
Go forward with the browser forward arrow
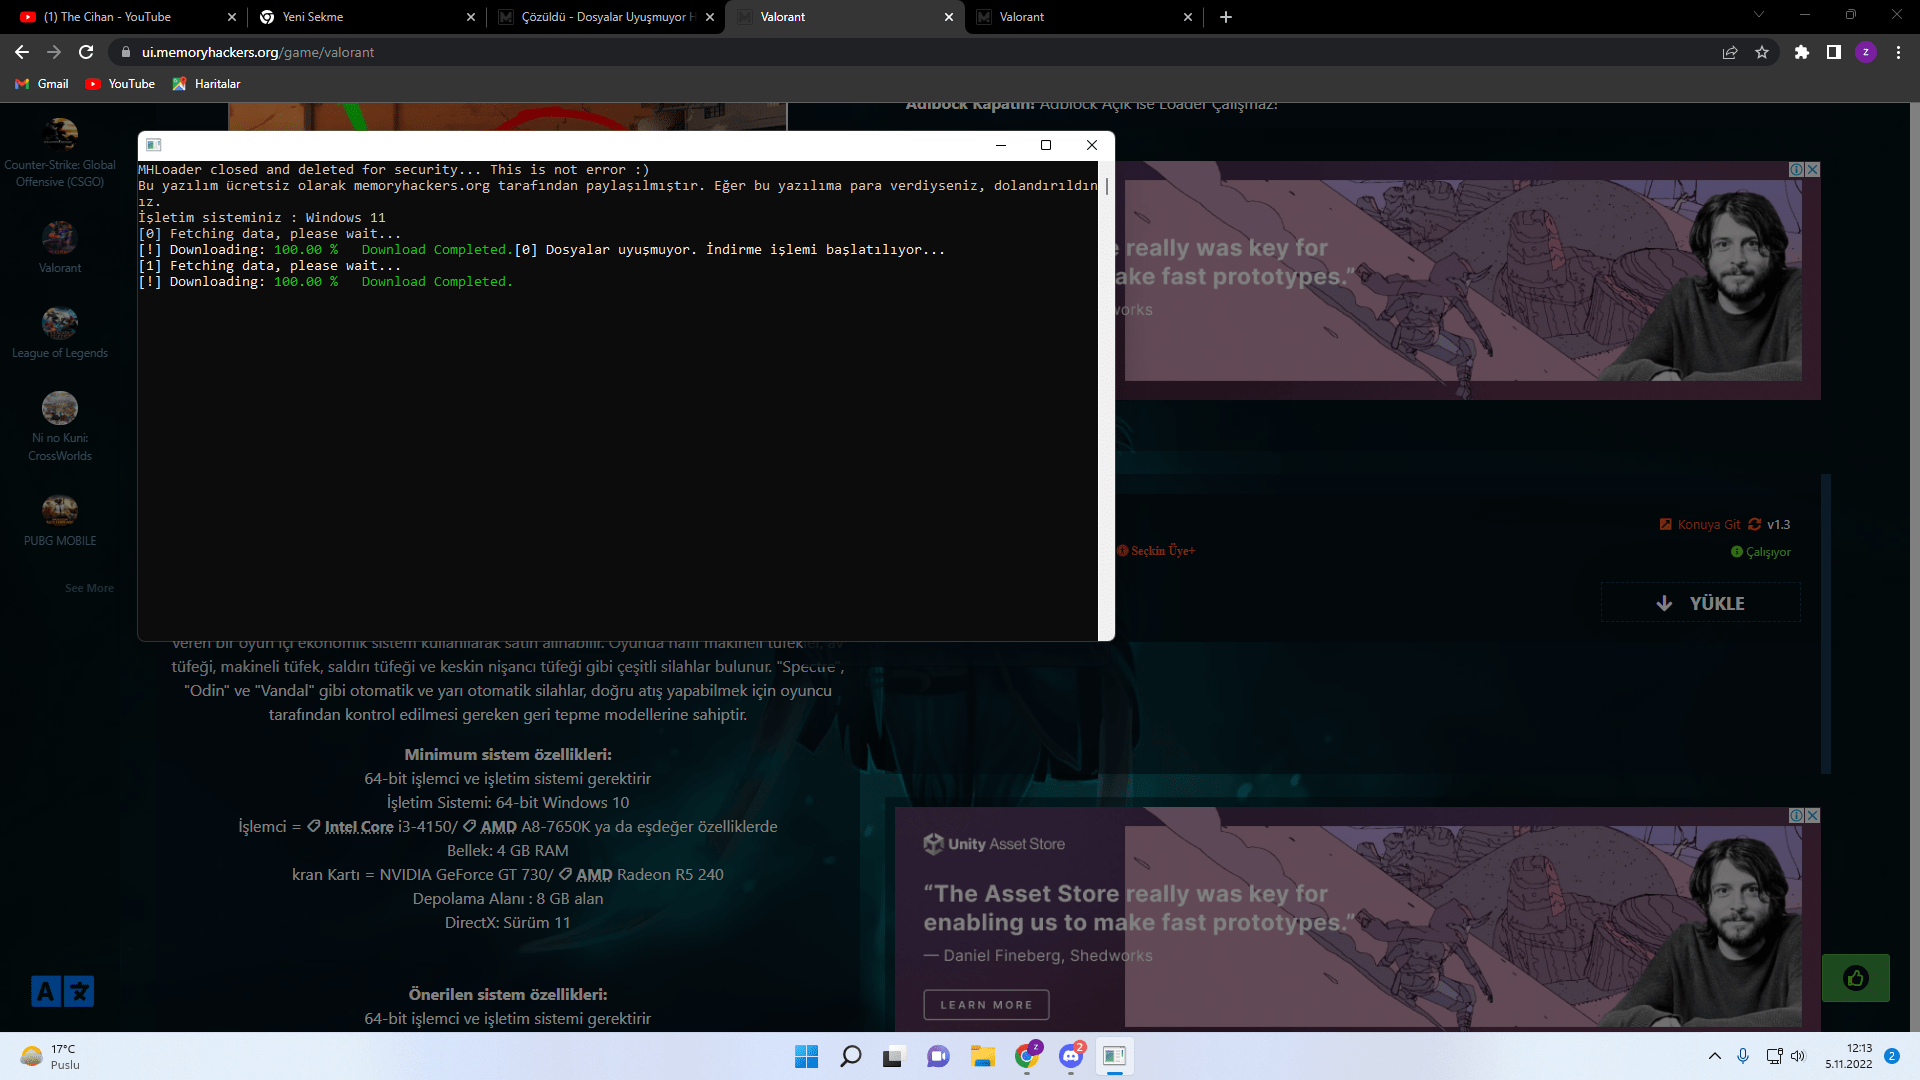click(x=54, y=52)
